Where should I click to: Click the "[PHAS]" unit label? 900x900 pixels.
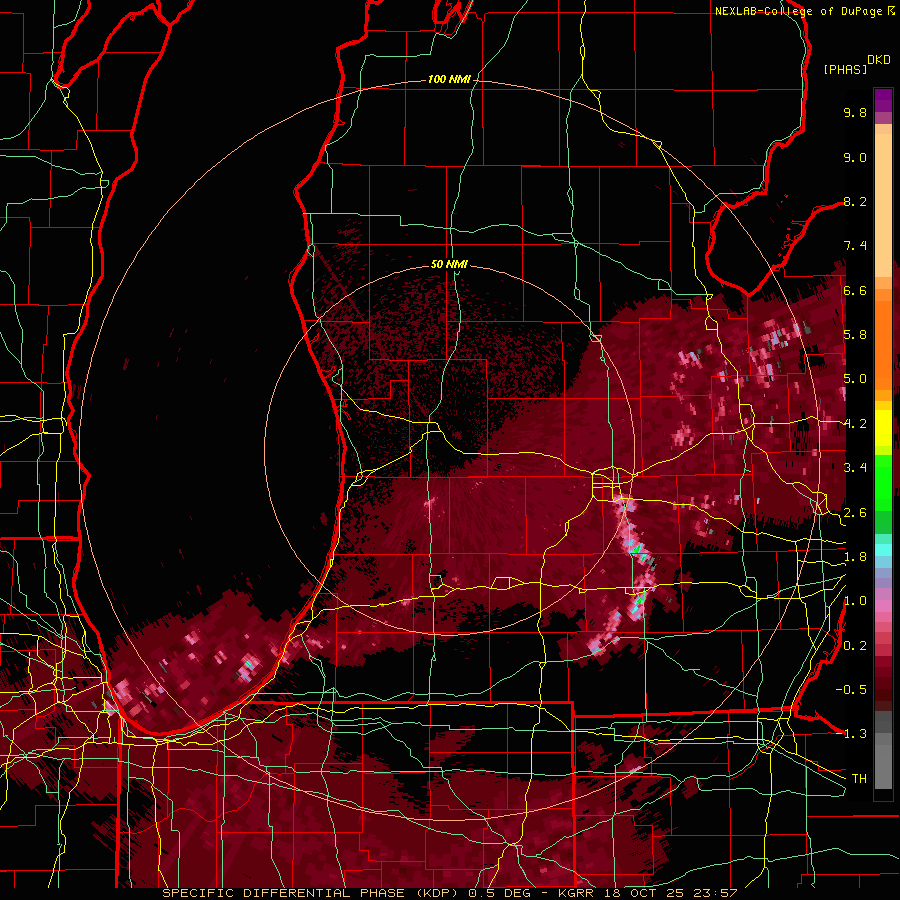point(845,70)
